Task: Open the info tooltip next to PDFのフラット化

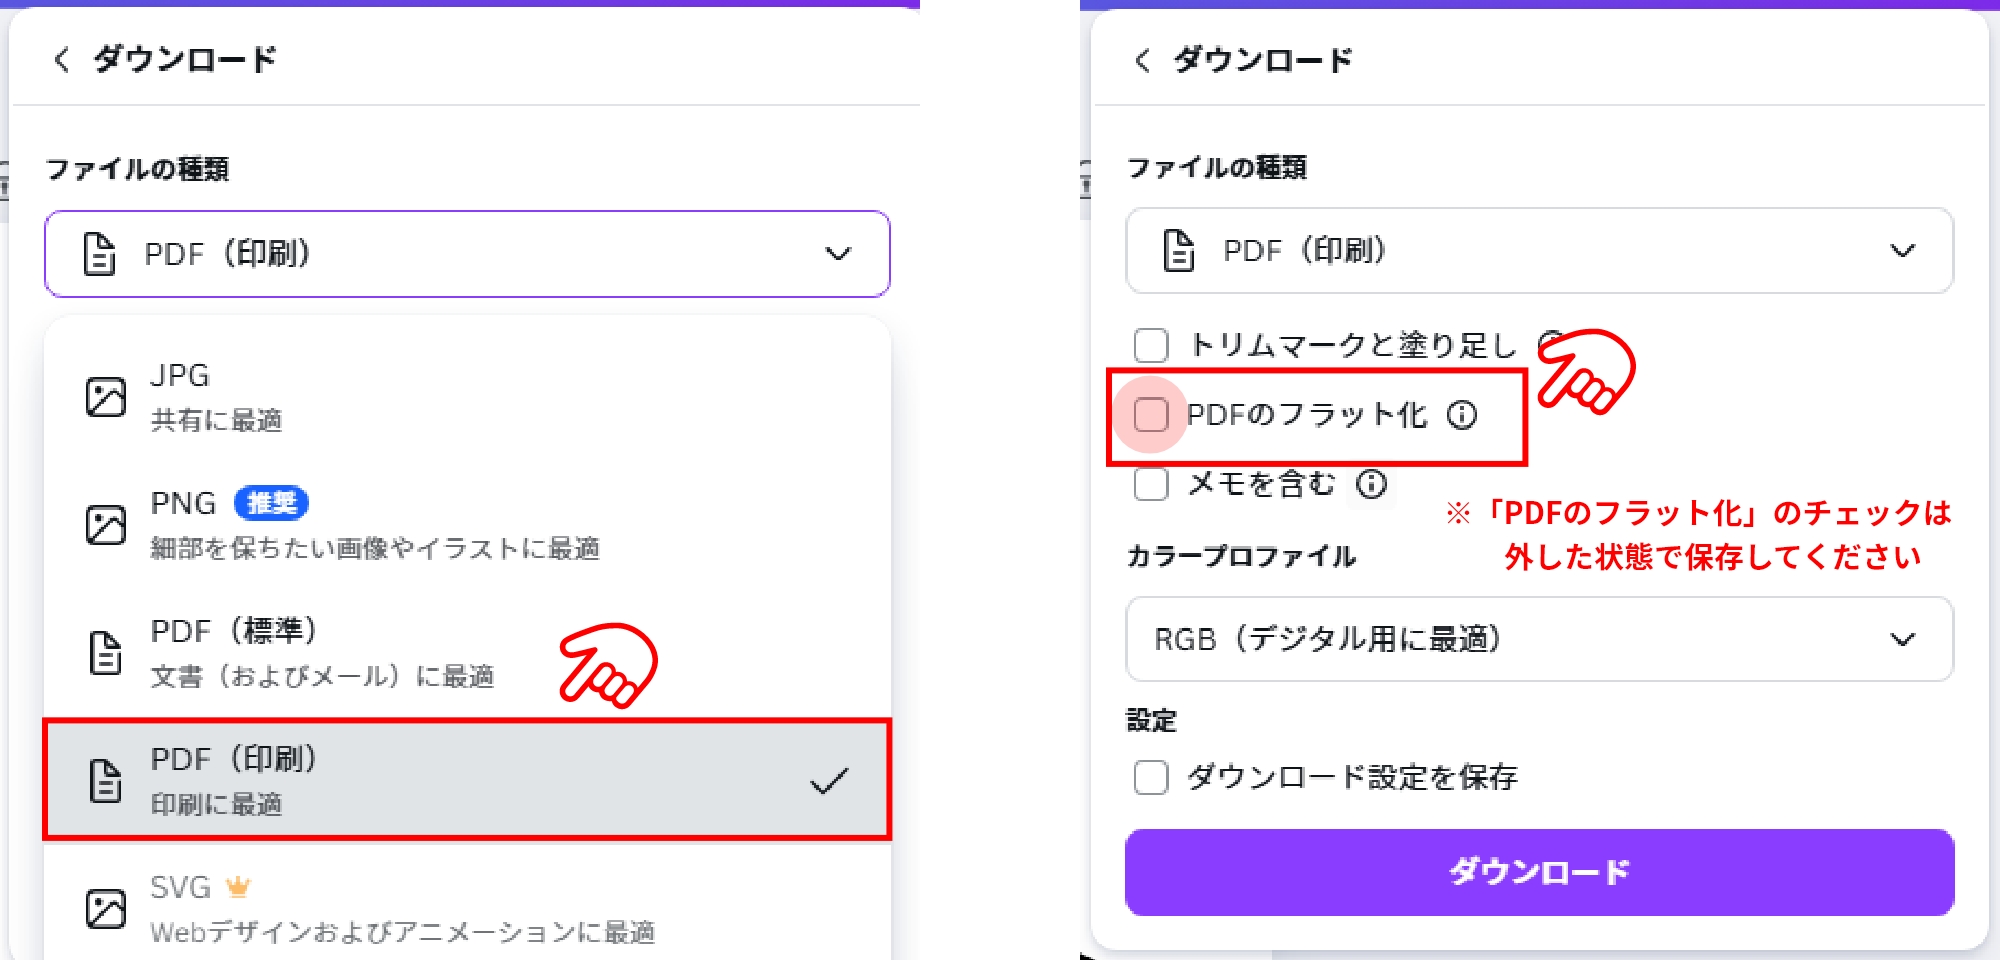Action: click(1464, 414)
